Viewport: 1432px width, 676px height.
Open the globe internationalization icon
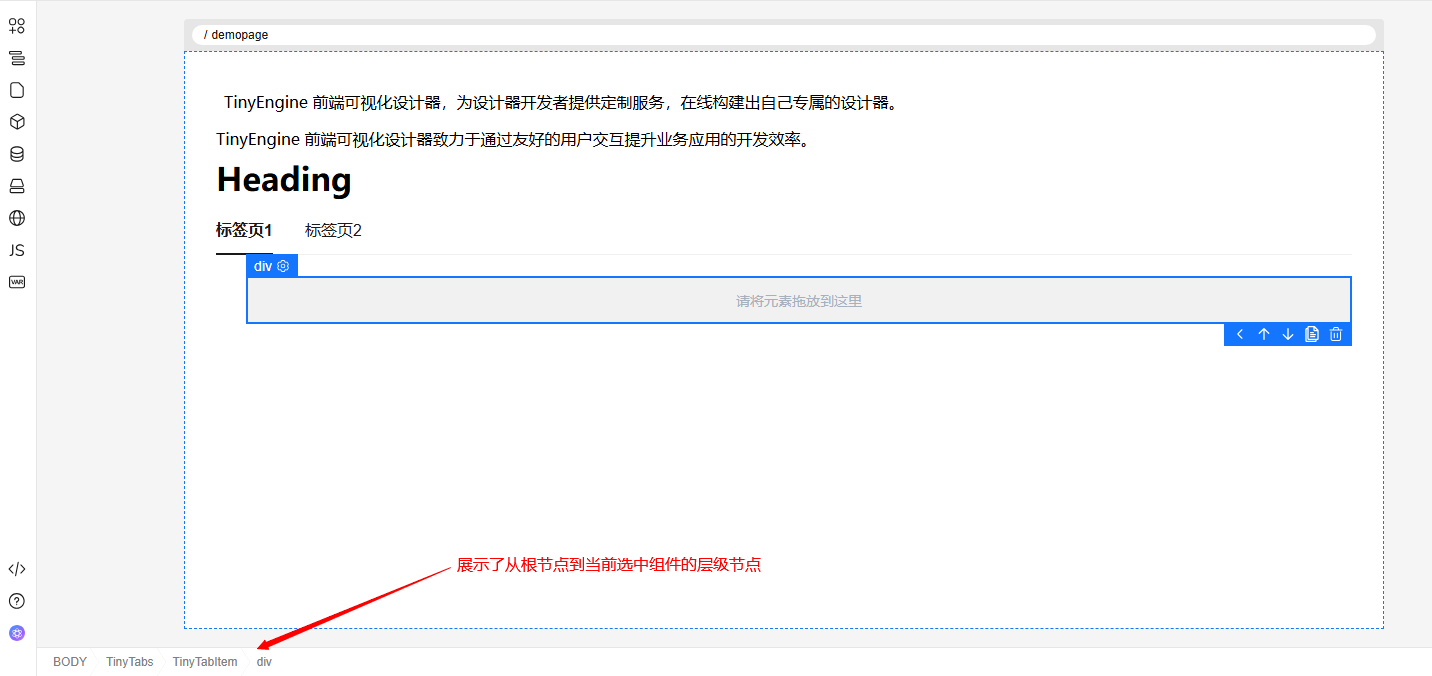pos(17,218)
